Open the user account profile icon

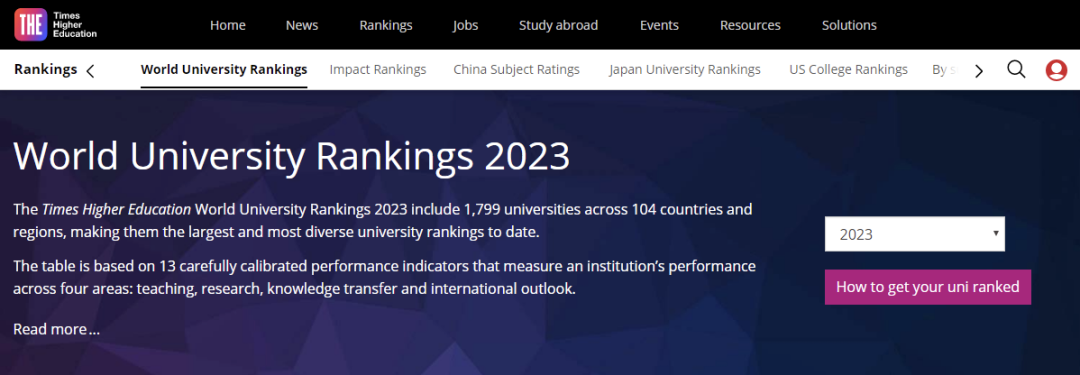pyautogui.click(x=1056, y=70)
